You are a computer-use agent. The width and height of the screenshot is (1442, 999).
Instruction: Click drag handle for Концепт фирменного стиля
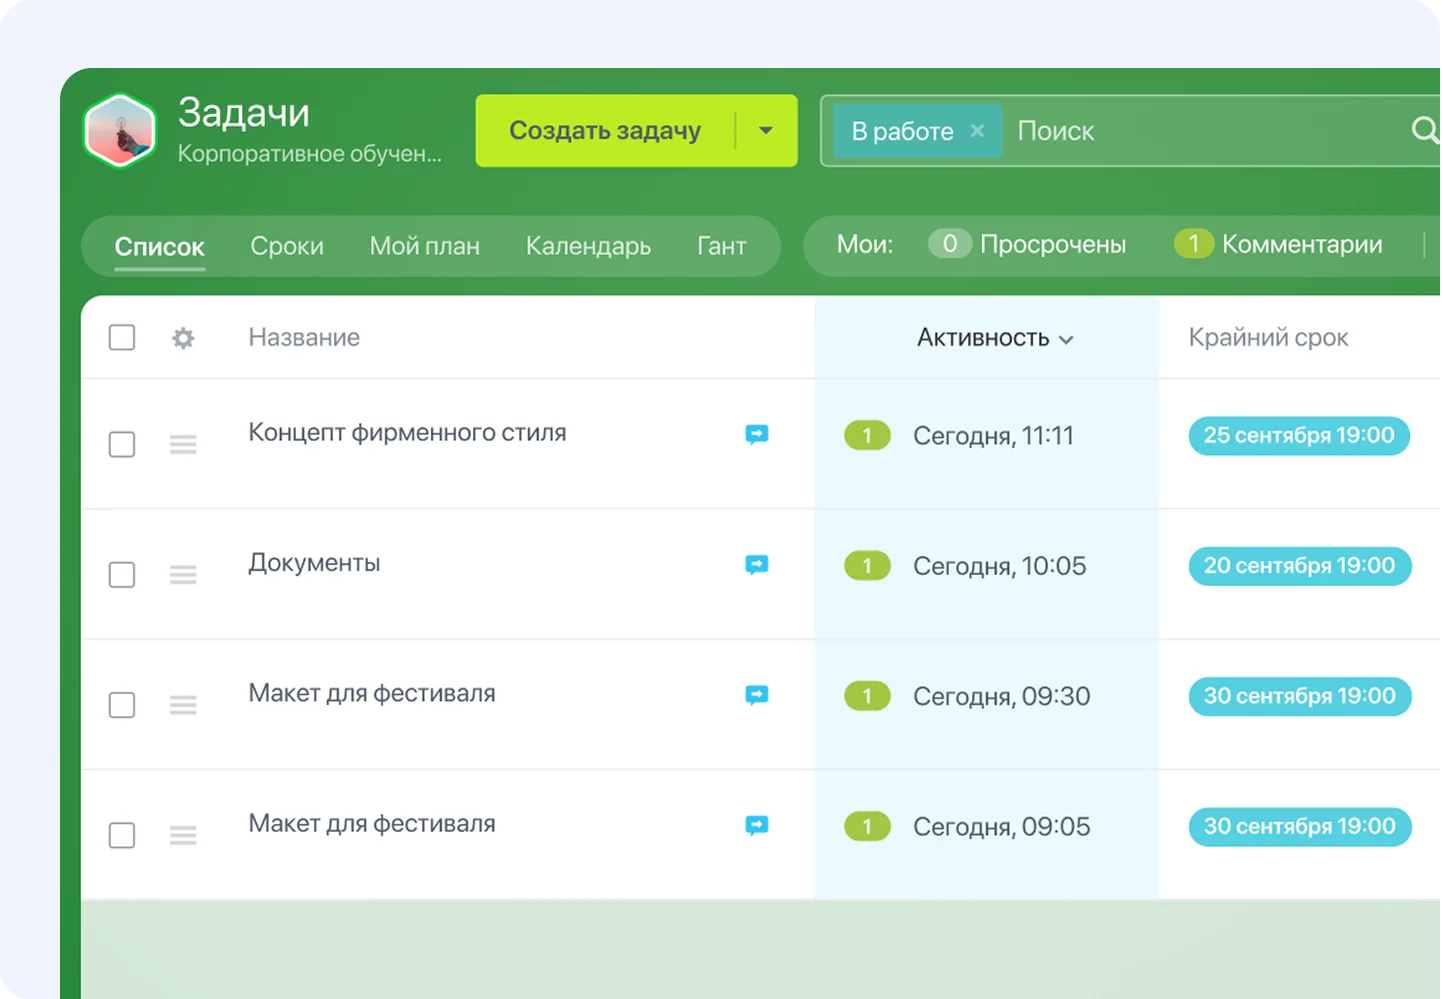[183, 444]
